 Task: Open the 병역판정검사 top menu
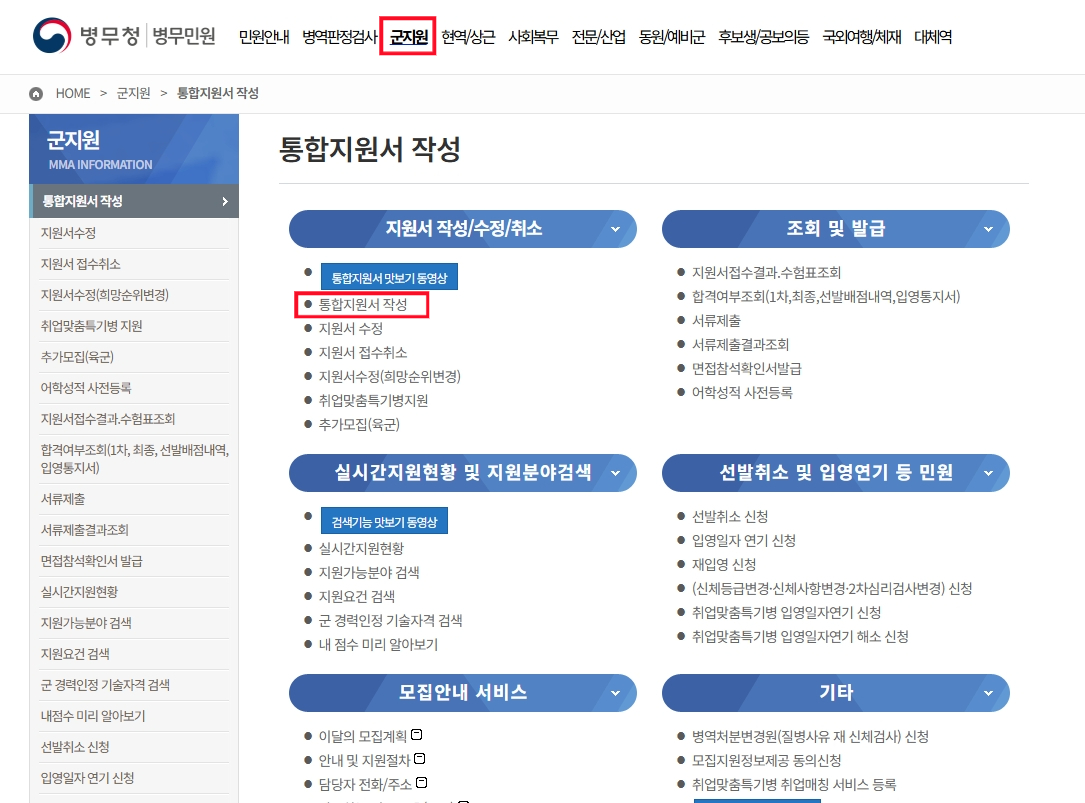click(340, 37)
